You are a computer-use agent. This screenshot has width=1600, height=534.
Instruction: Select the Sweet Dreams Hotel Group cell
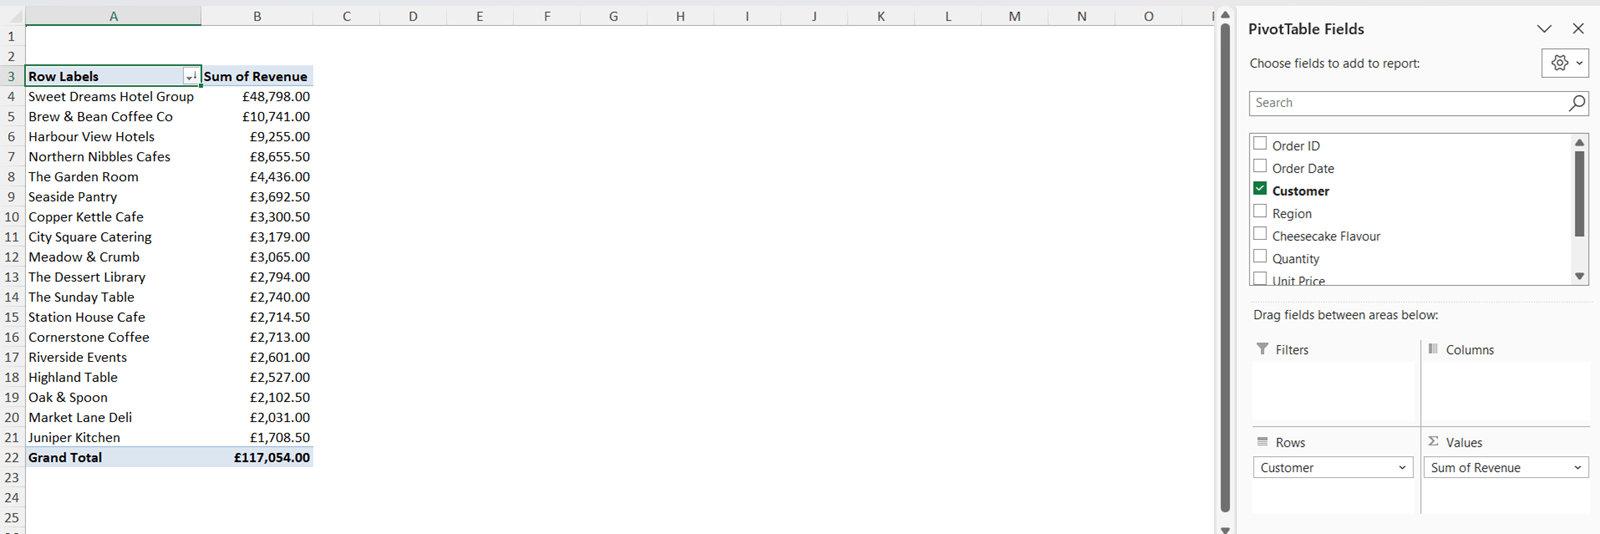pyautogui.click(x=113, y=96)
